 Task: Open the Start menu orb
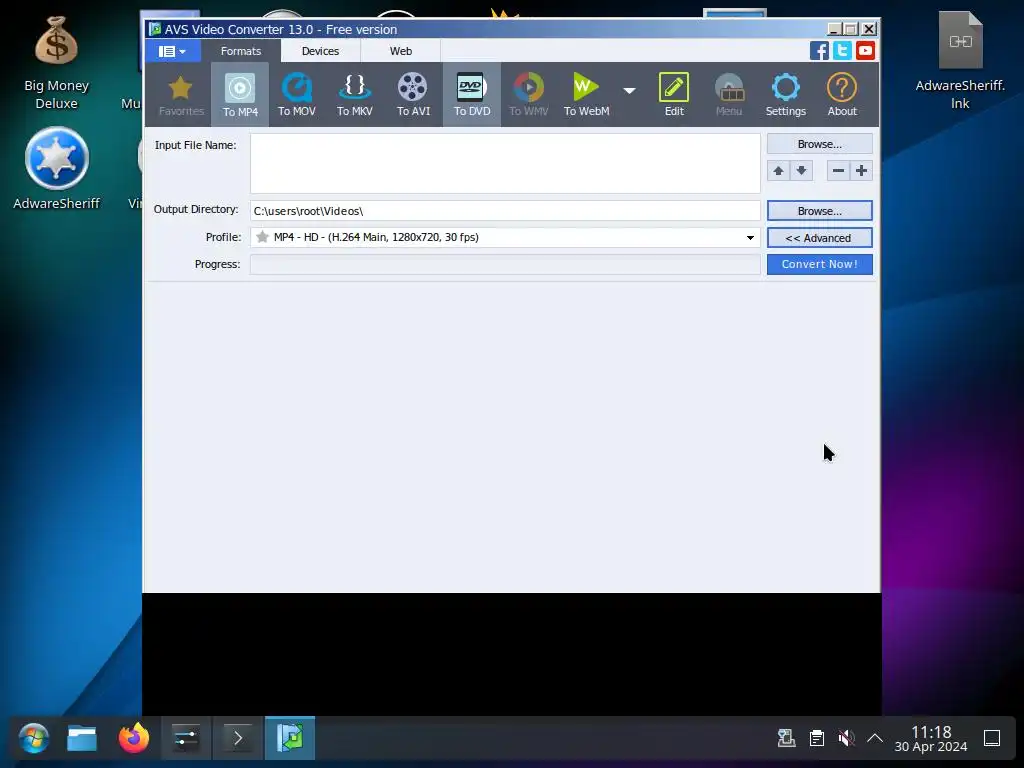(33, 739)
